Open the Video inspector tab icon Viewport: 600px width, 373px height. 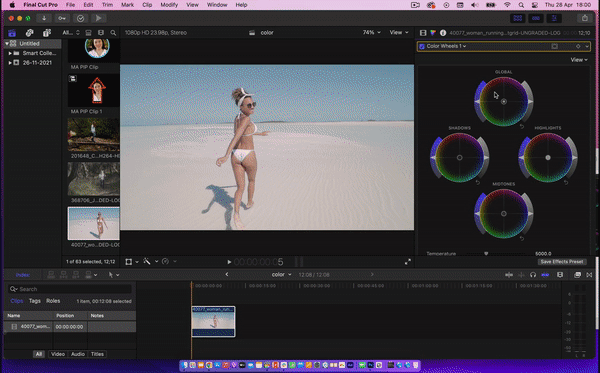click(423, 33)
